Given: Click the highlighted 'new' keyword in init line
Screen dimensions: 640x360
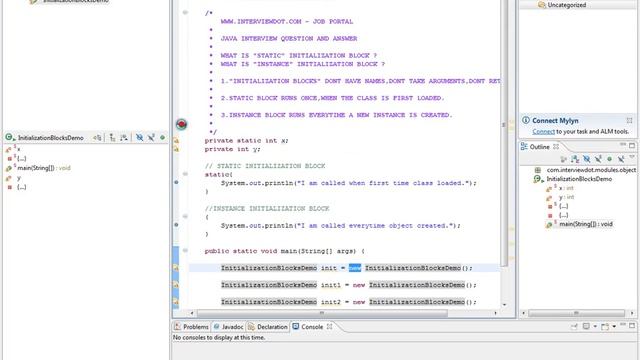Looking at the screenshot, I should click(355, 268).
